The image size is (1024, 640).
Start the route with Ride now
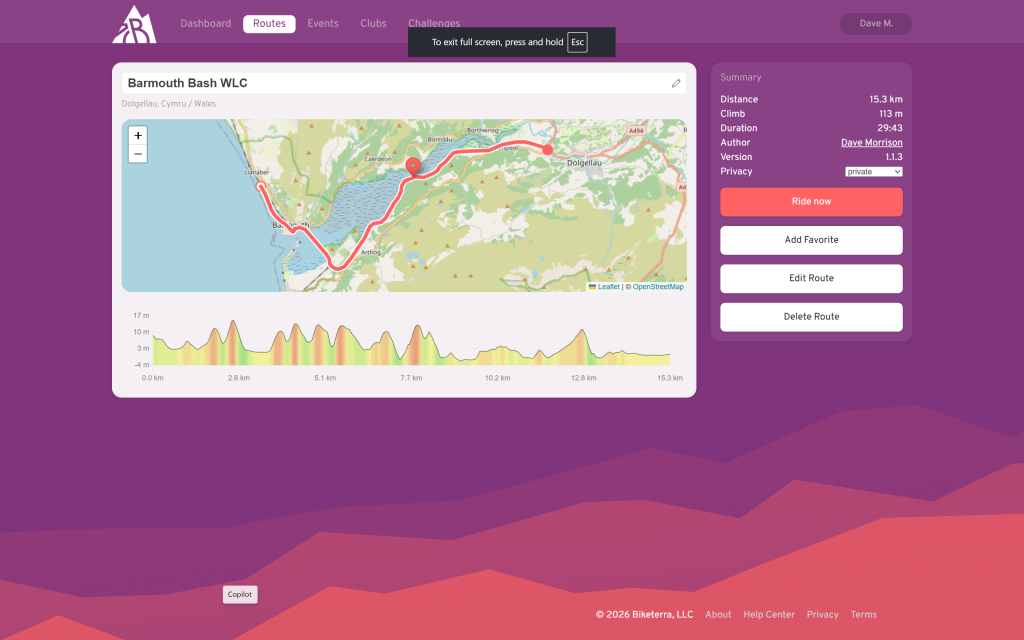pos(811,202)
